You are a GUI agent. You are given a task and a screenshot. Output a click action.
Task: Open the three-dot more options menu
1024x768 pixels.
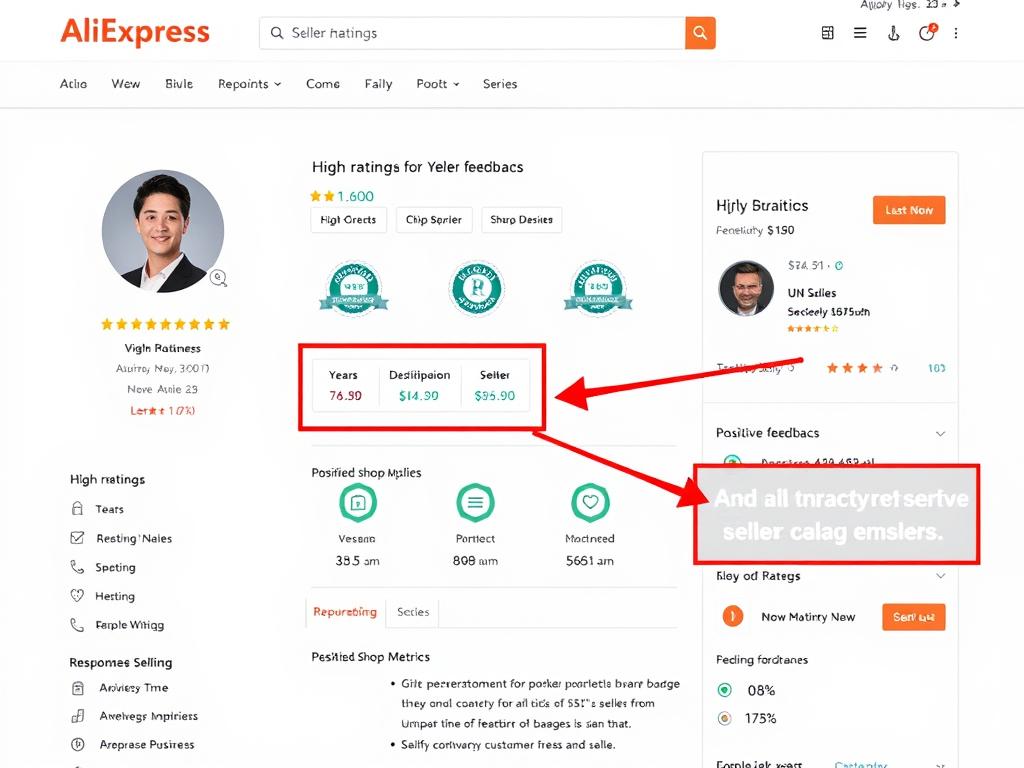point(955,33)
